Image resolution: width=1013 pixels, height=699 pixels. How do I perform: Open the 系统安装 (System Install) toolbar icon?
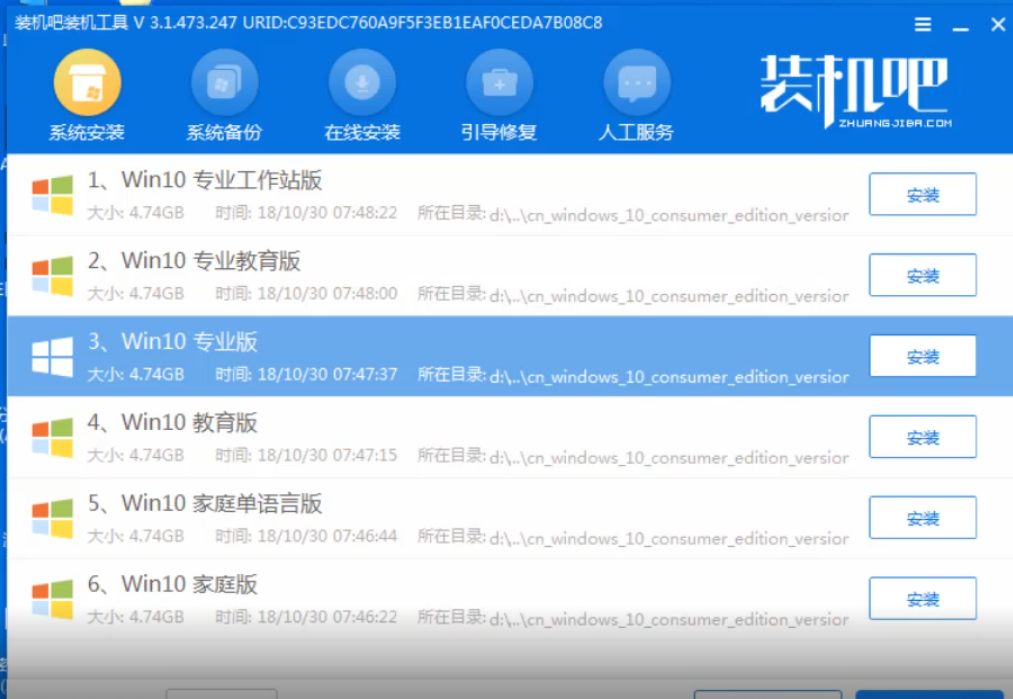tap(87, 95)
